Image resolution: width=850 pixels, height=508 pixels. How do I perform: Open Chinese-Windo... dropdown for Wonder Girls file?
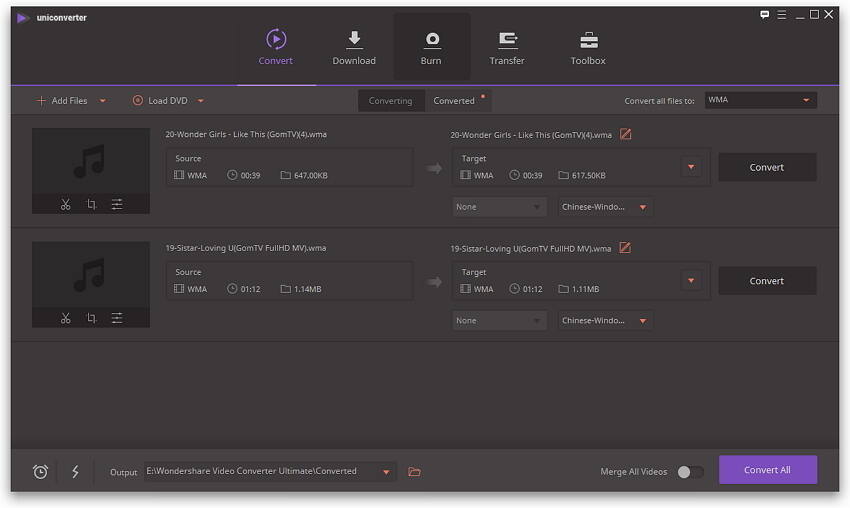coord(605,207)
